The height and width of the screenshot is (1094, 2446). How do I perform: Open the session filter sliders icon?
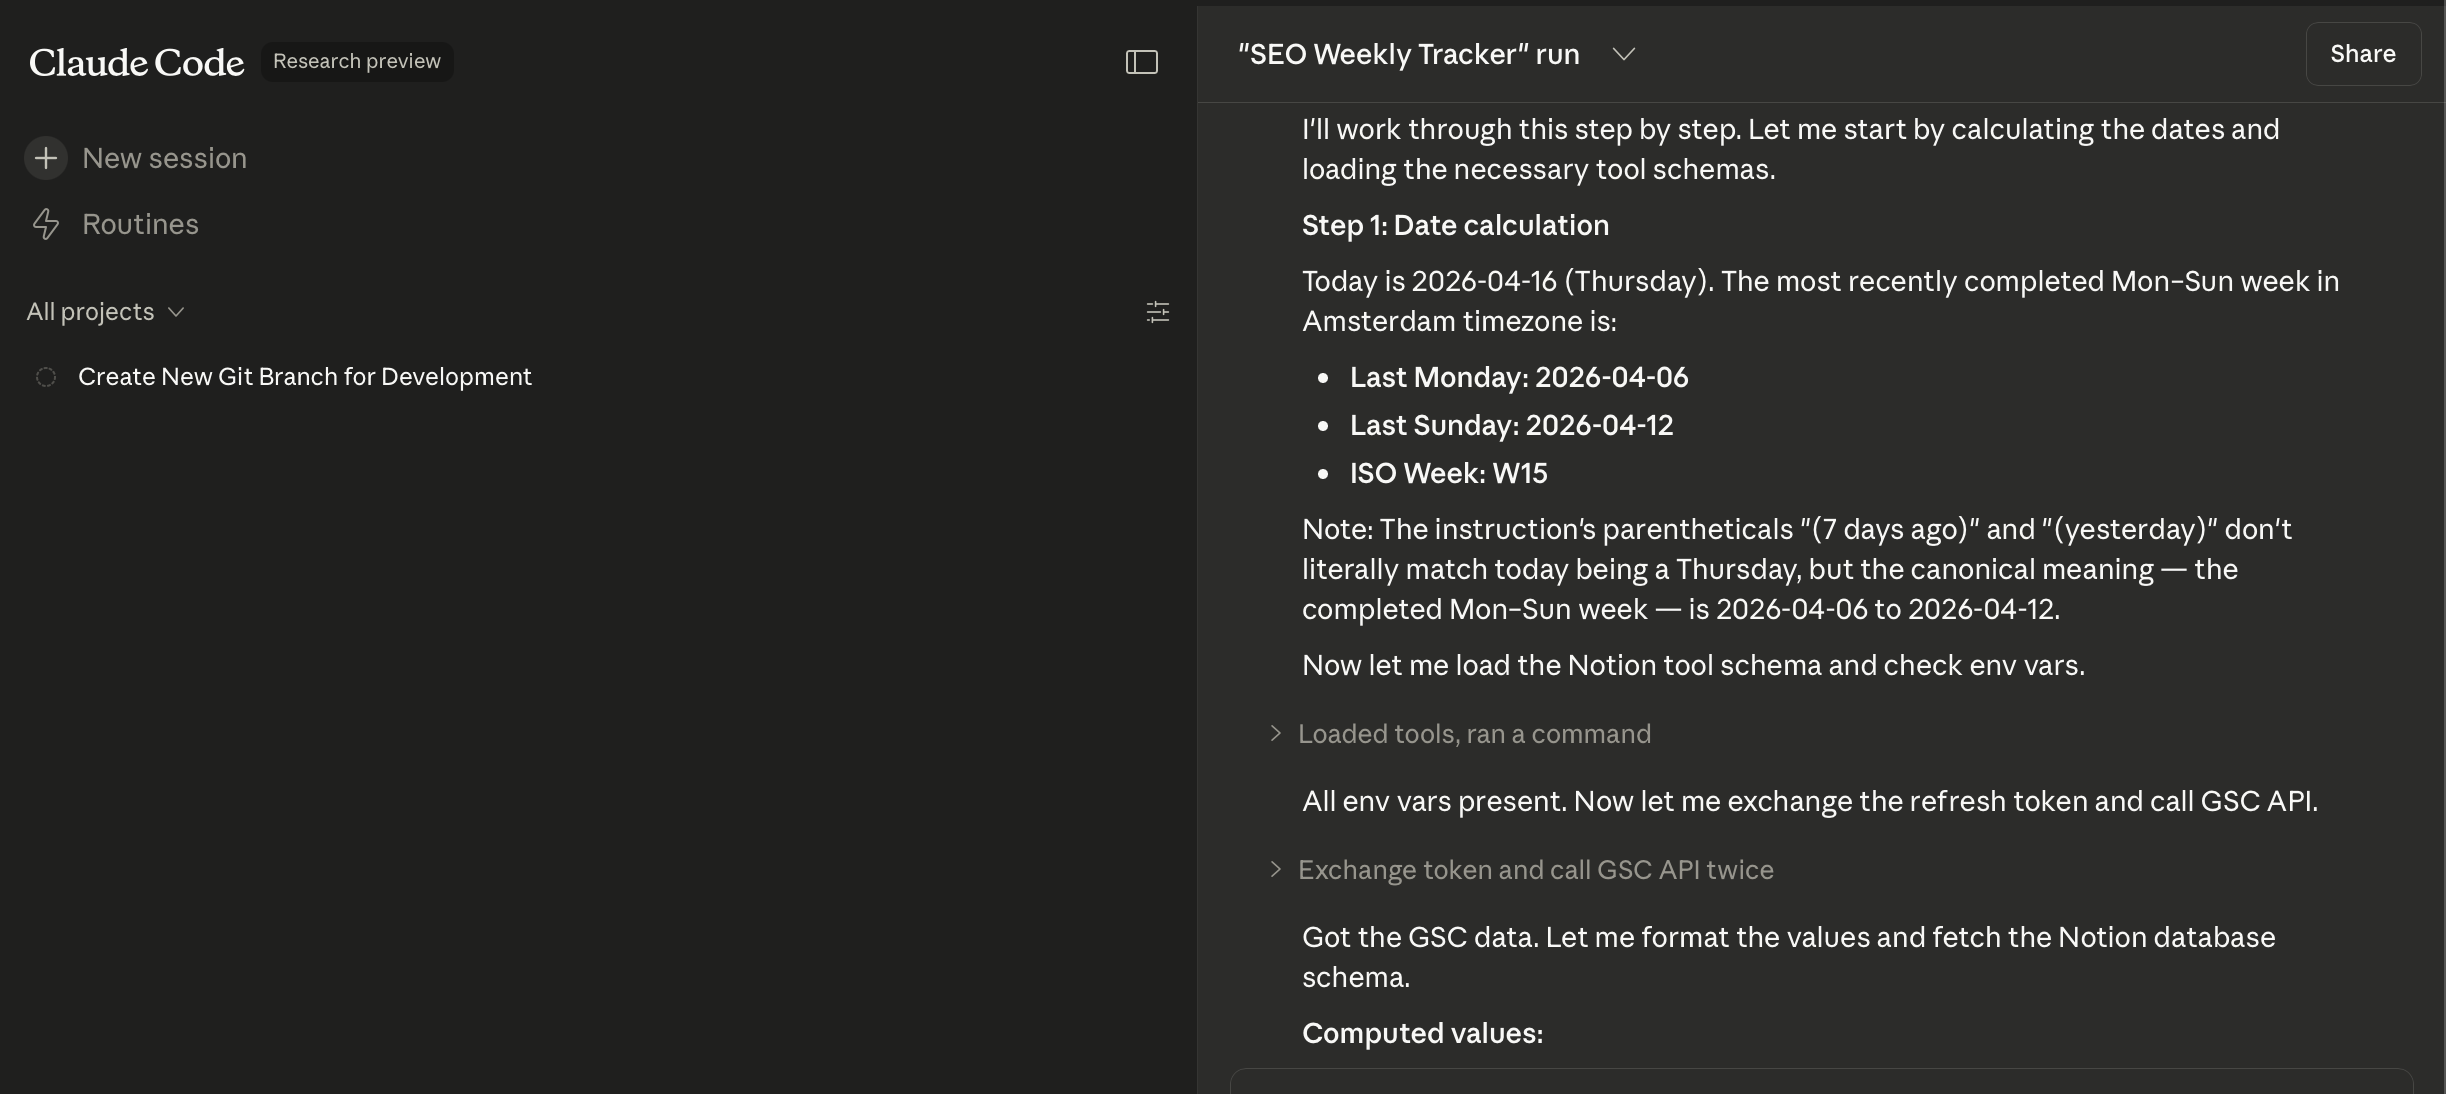1157,312
